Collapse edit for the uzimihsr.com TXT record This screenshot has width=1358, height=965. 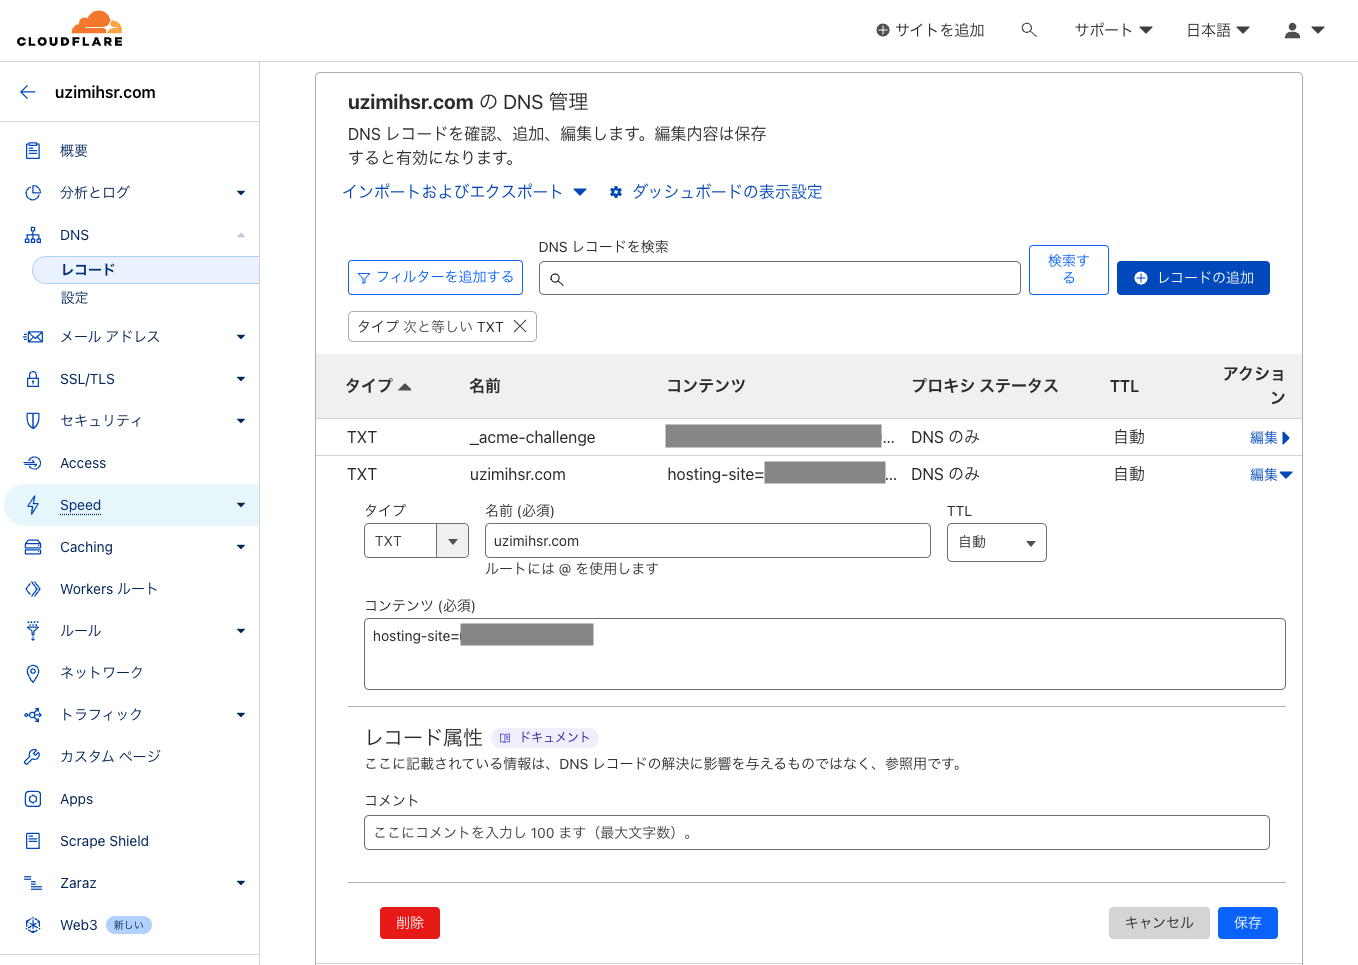[x=1271, y=475]
